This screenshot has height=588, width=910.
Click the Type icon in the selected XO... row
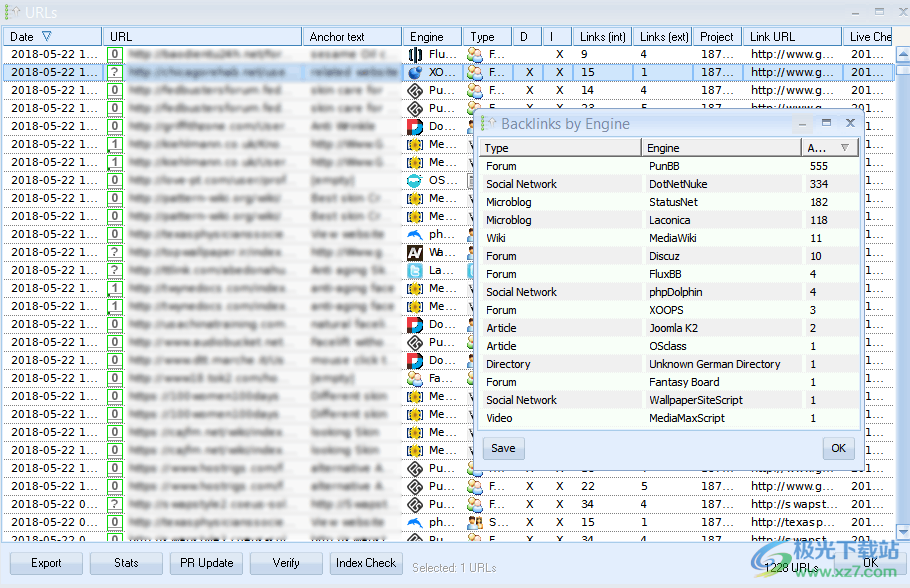pyautogui.click(x=475, y=73)
